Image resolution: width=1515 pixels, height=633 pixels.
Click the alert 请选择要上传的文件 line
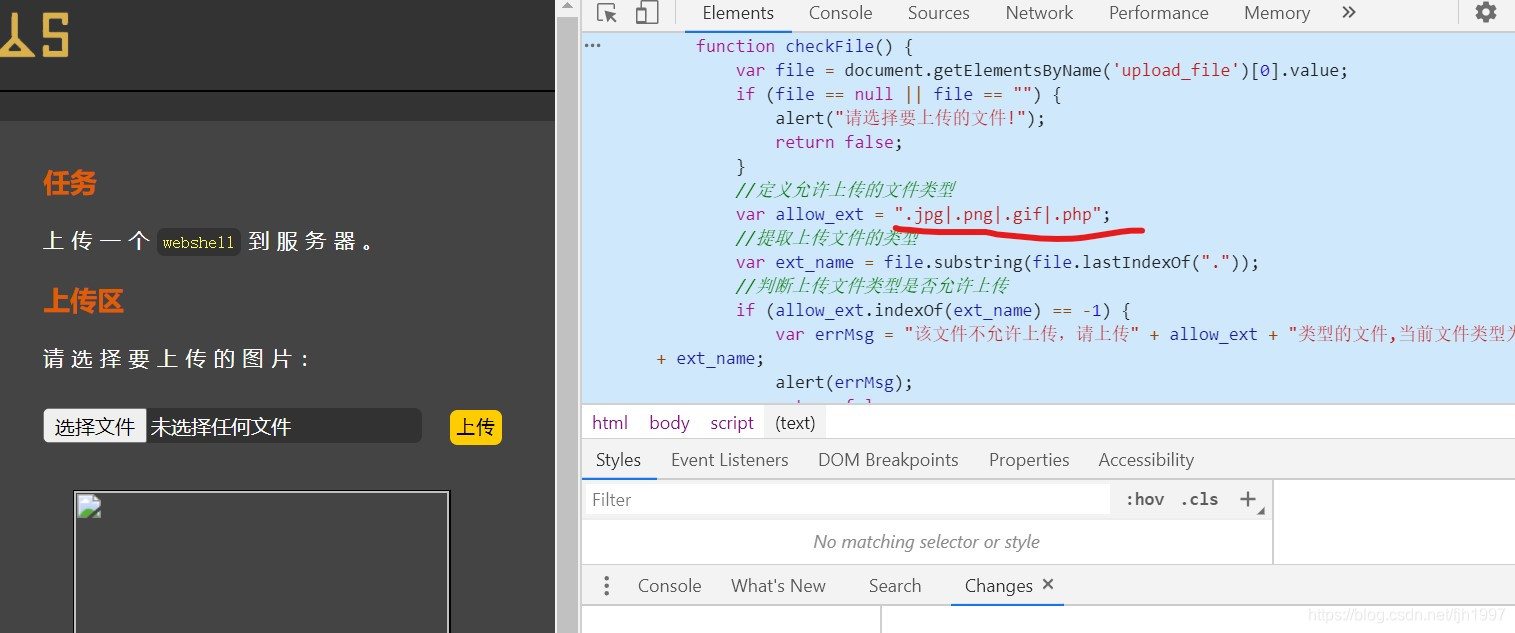pos(910,118)
